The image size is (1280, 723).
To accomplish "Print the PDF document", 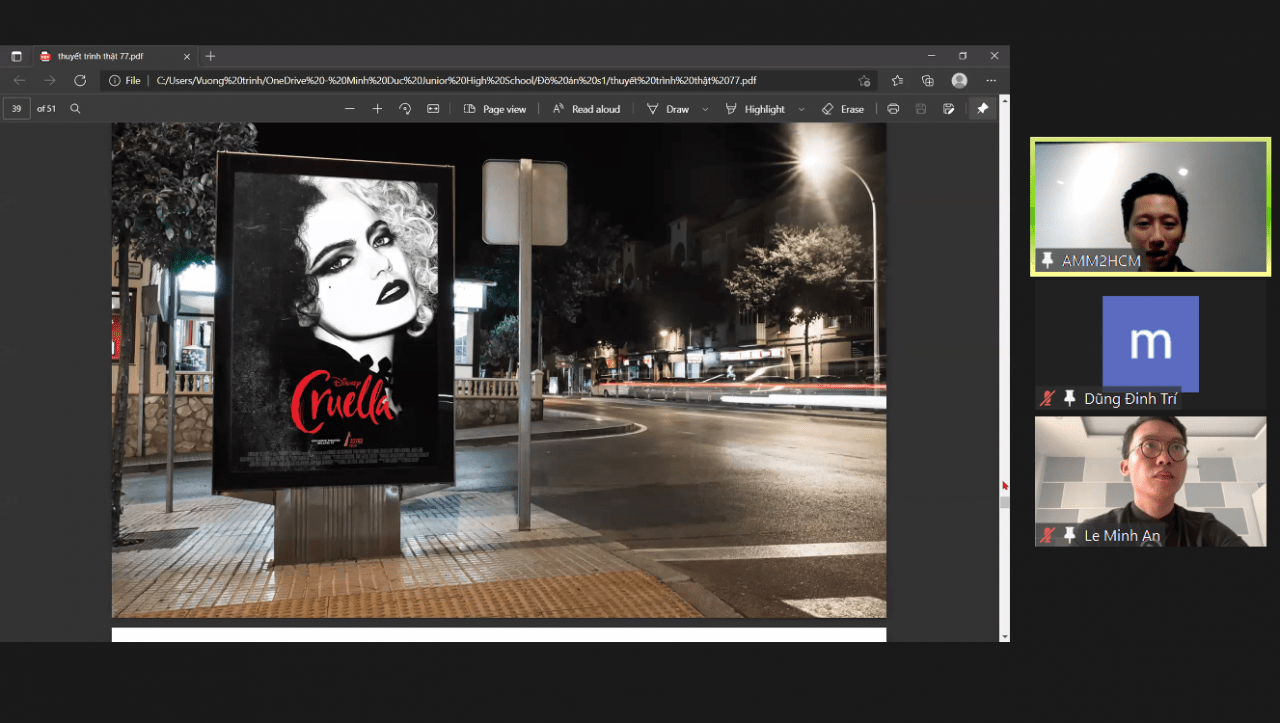I will [893, 109].
